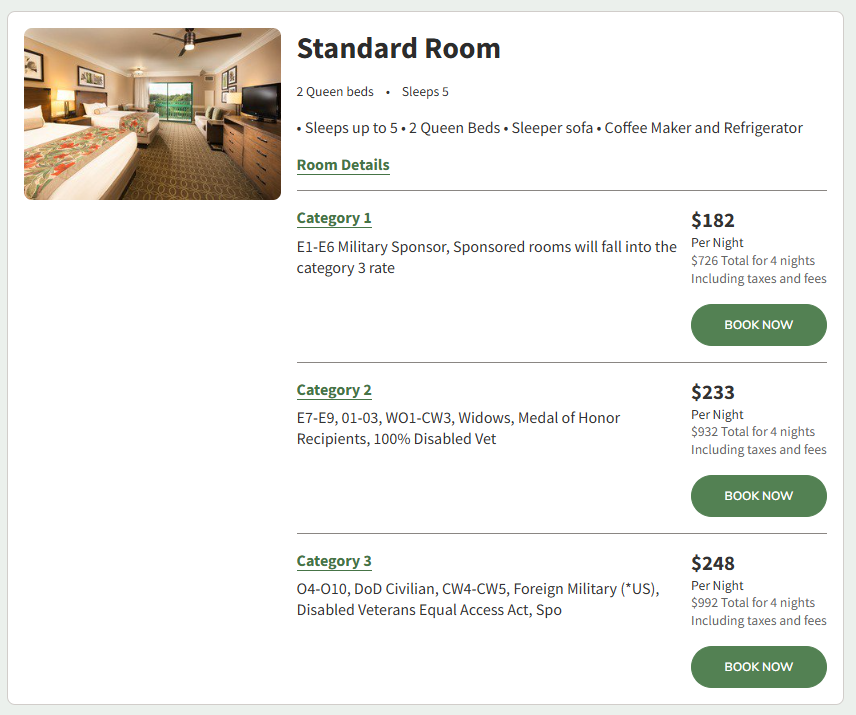Click the $726 total for 4 nights
Viewport: 856px width, 715px height.
tap(752, 260)
